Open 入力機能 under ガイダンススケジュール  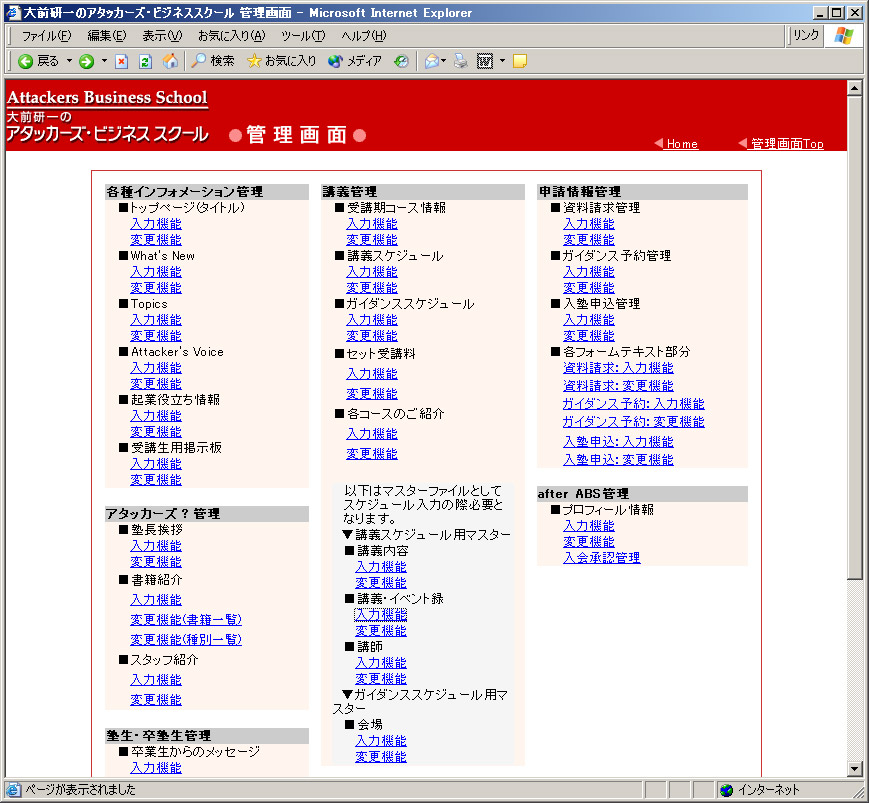pyautogui.click(x=372, y=320)
